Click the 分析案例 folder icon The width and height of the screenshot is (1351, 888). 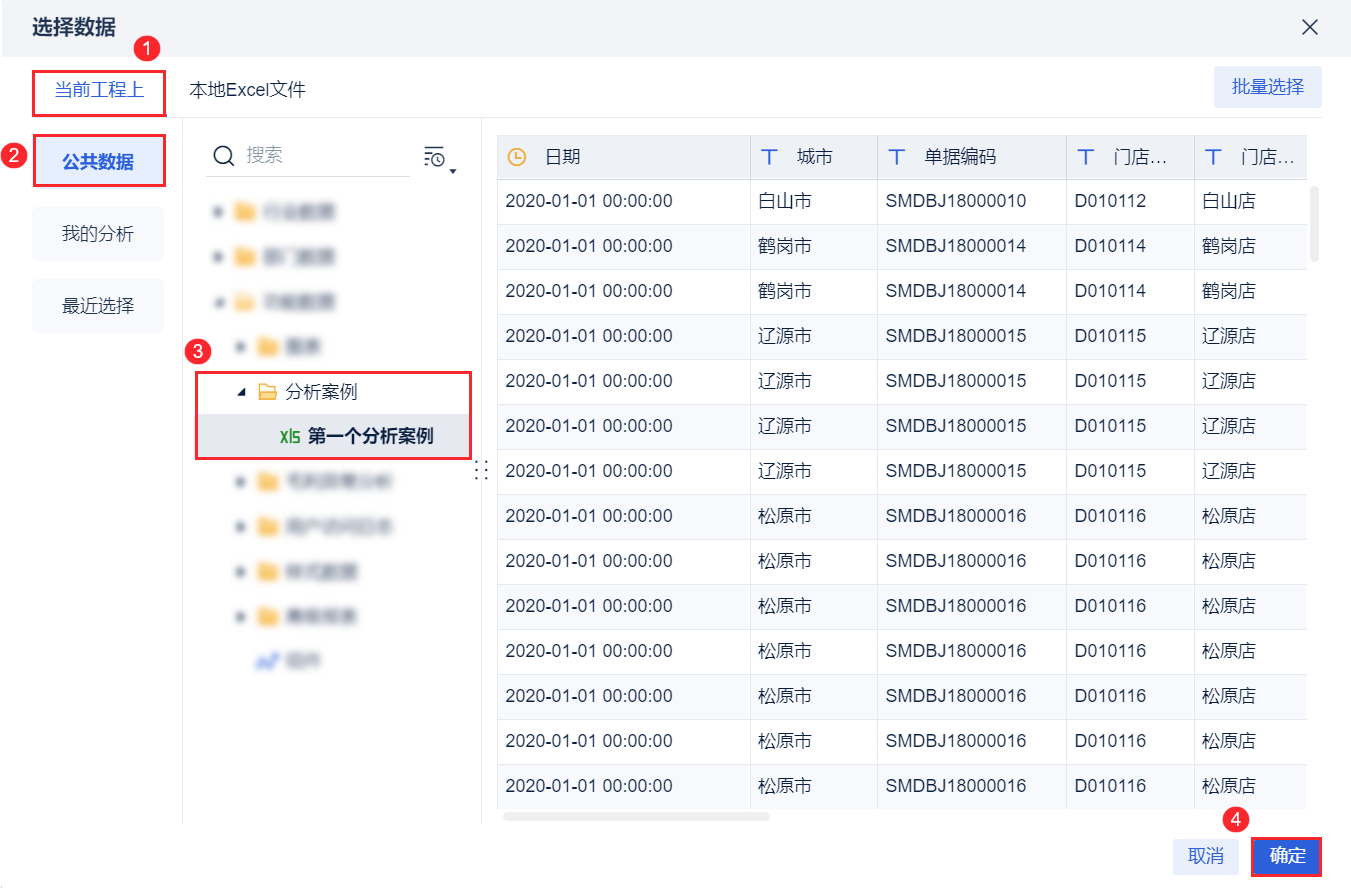coord(267,392)
